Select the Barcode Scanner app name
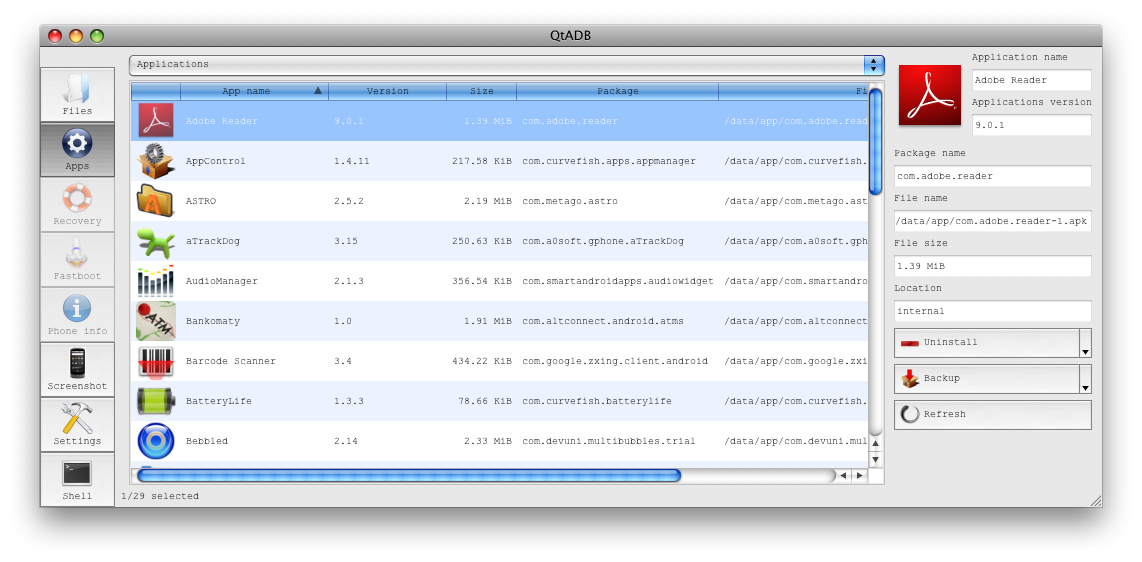 pos(230,361)
